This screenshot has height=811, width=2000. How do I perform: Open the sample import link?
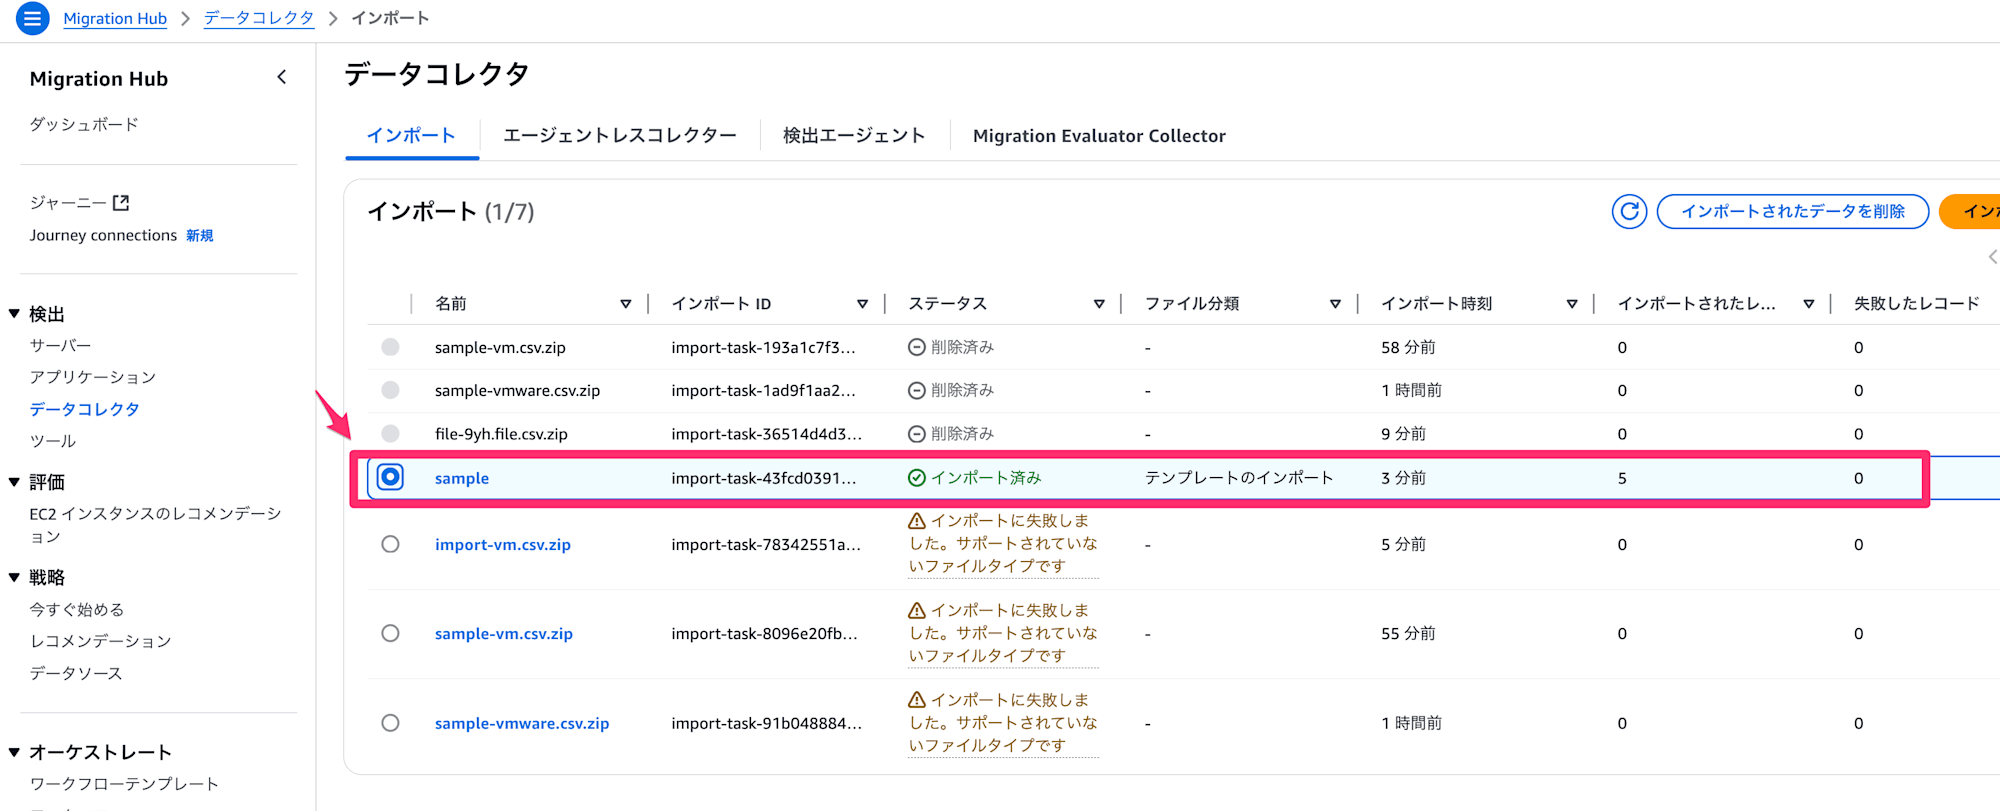tap(462, 478)
